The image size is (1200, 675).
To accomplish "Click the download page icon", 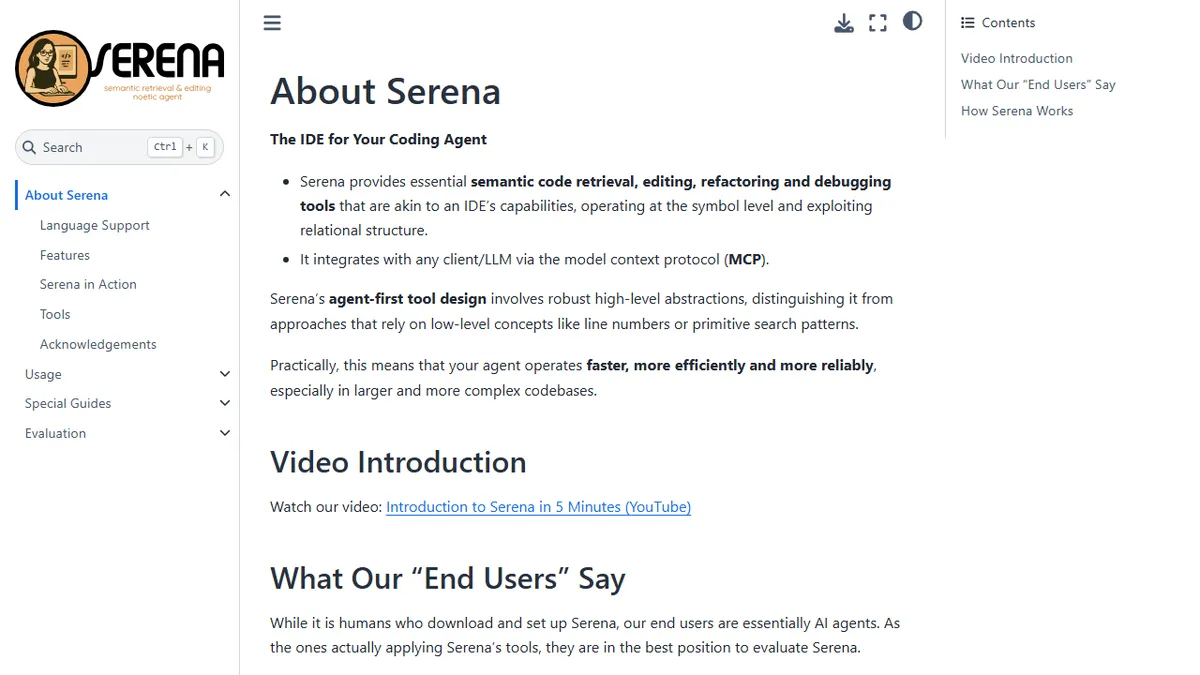I will [844, 23].
